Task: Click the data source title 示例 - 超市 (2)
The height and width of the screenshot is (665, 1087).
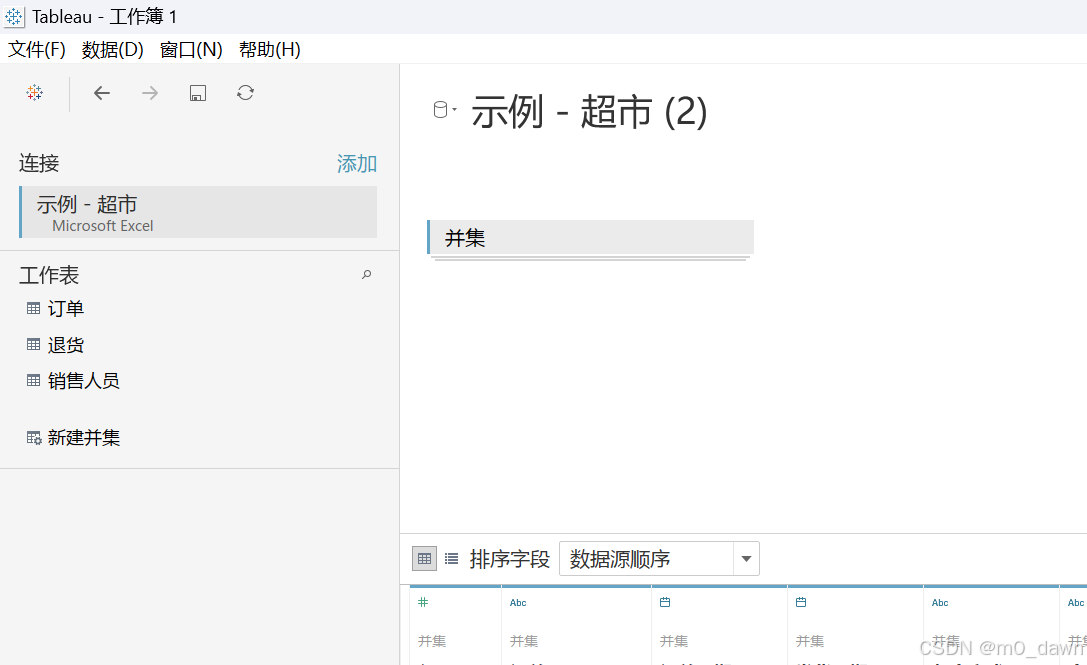Action: coord(589,111)
